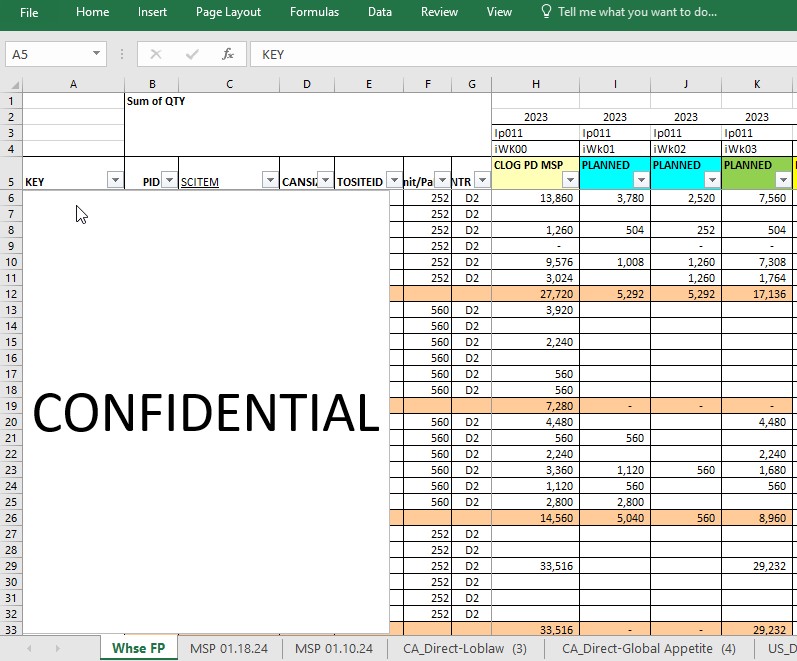797x661 pixels.
Task: Open the CLOG PD MSP filter dropdown
Action: coord(570,180)
